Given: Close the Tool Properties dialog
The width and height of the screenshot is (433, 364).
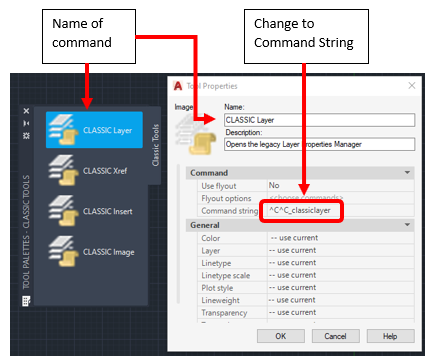Looking at the screenshot, I should click(x=412, y=86).
